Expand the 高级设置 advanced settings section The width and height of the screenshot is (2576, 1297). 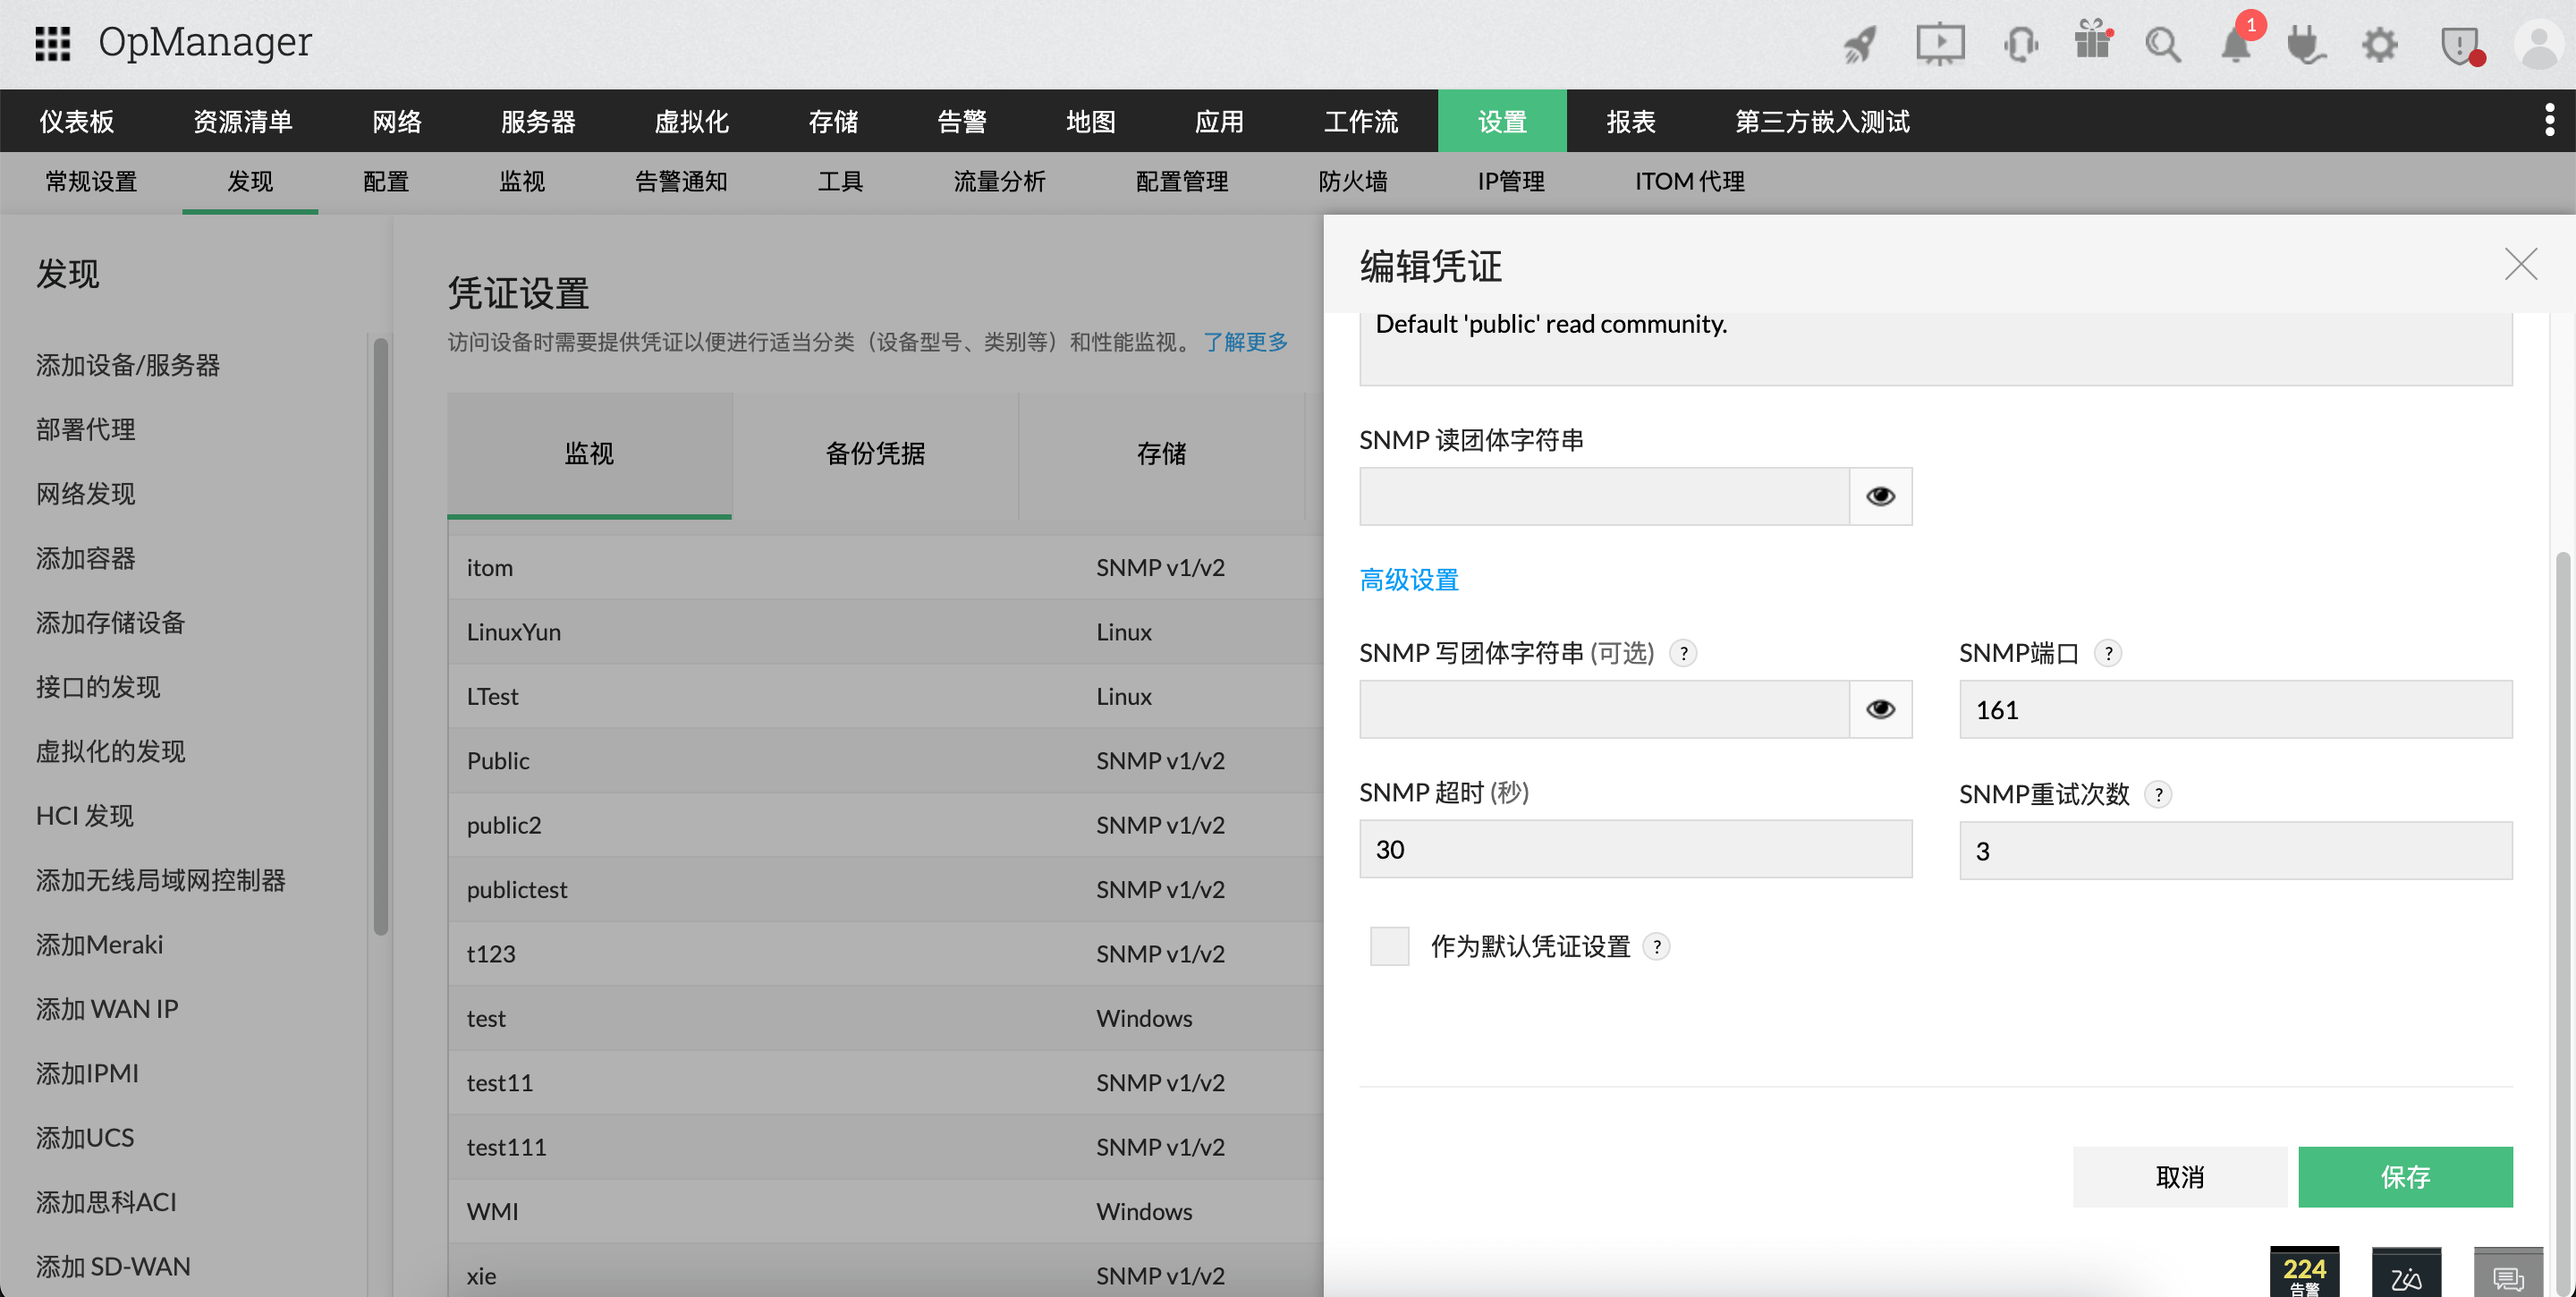coord(1408,579)
